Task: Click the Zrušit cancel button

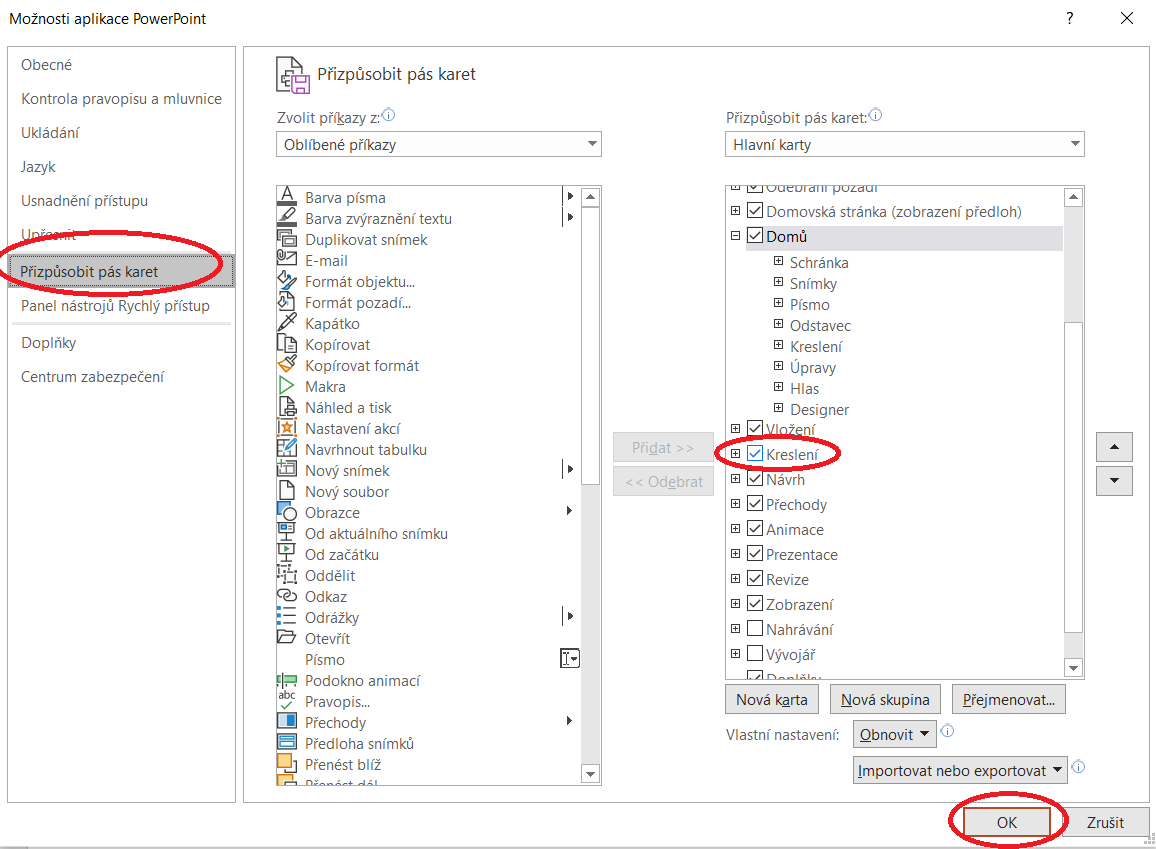Action: pos(1106,822)
